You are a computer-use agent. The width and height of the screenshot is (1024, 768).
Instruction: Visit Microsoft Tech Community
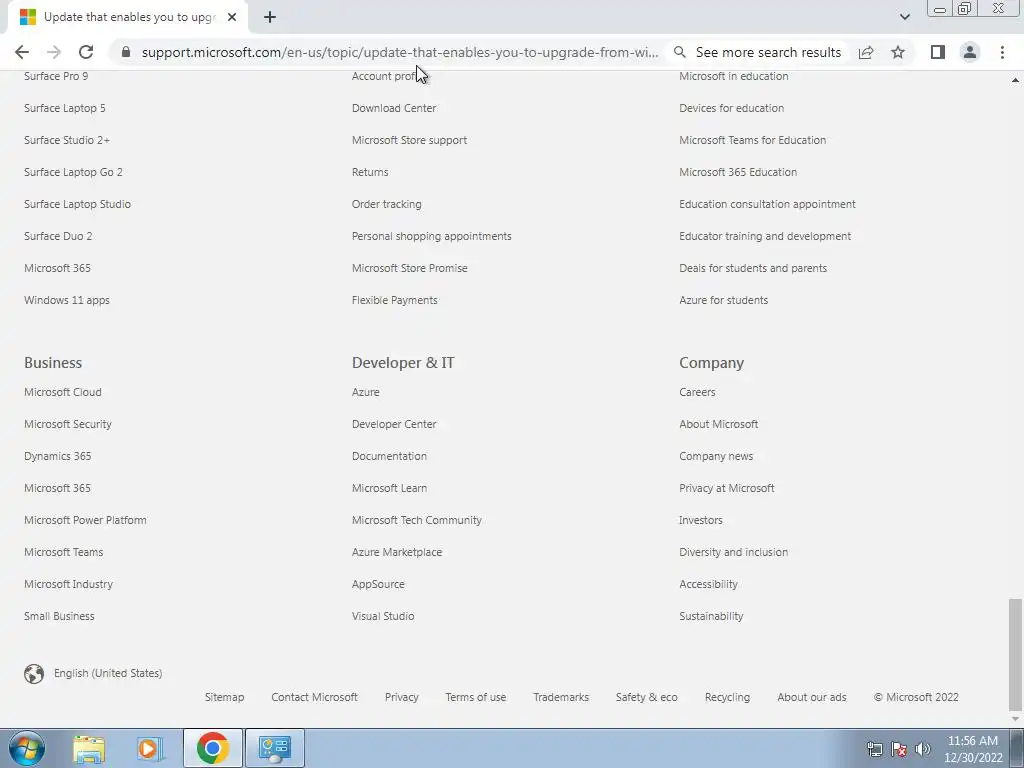(417, 520)
